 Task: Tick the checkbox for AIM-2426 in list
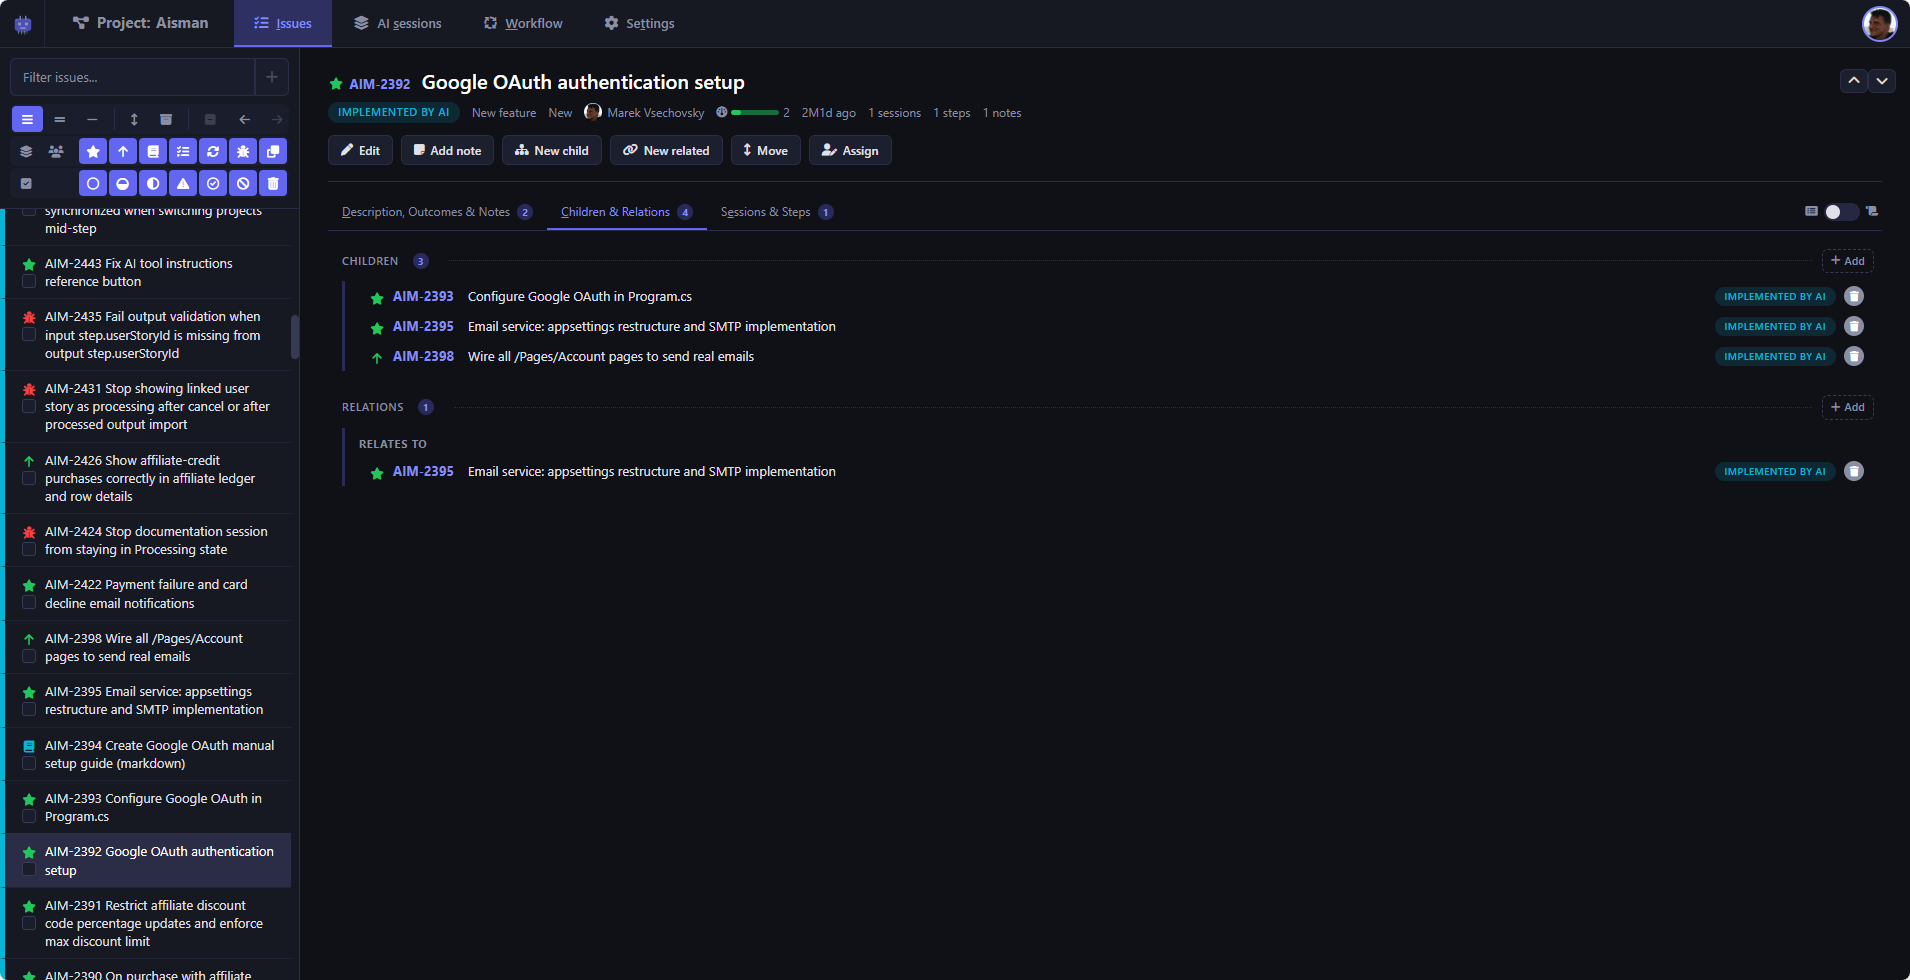(29, 479)
